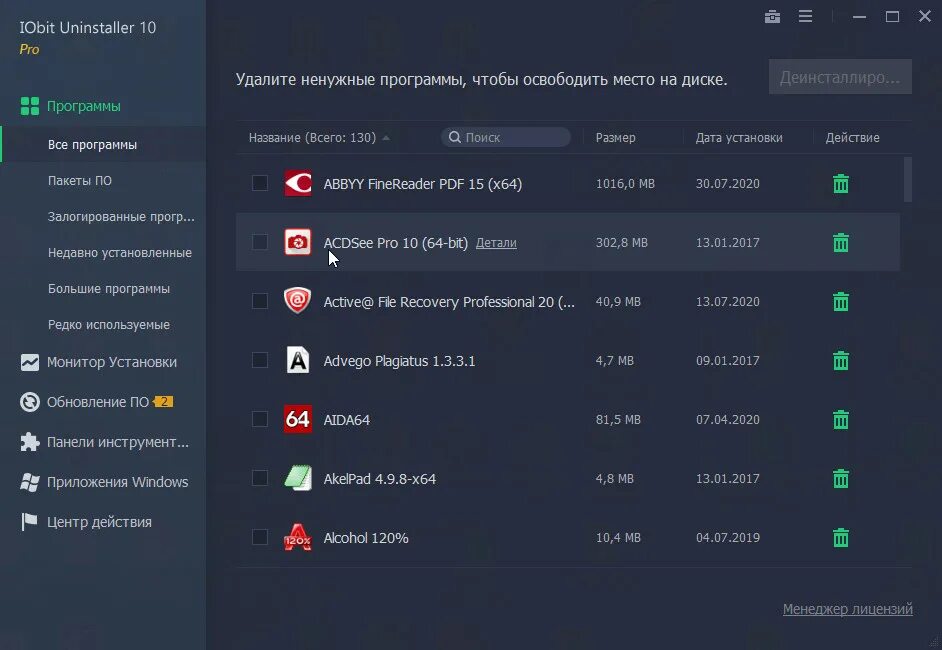Viewport: 942px width, 650px height.
Task: Open Большие программы section
Action: tap(109, 289)
